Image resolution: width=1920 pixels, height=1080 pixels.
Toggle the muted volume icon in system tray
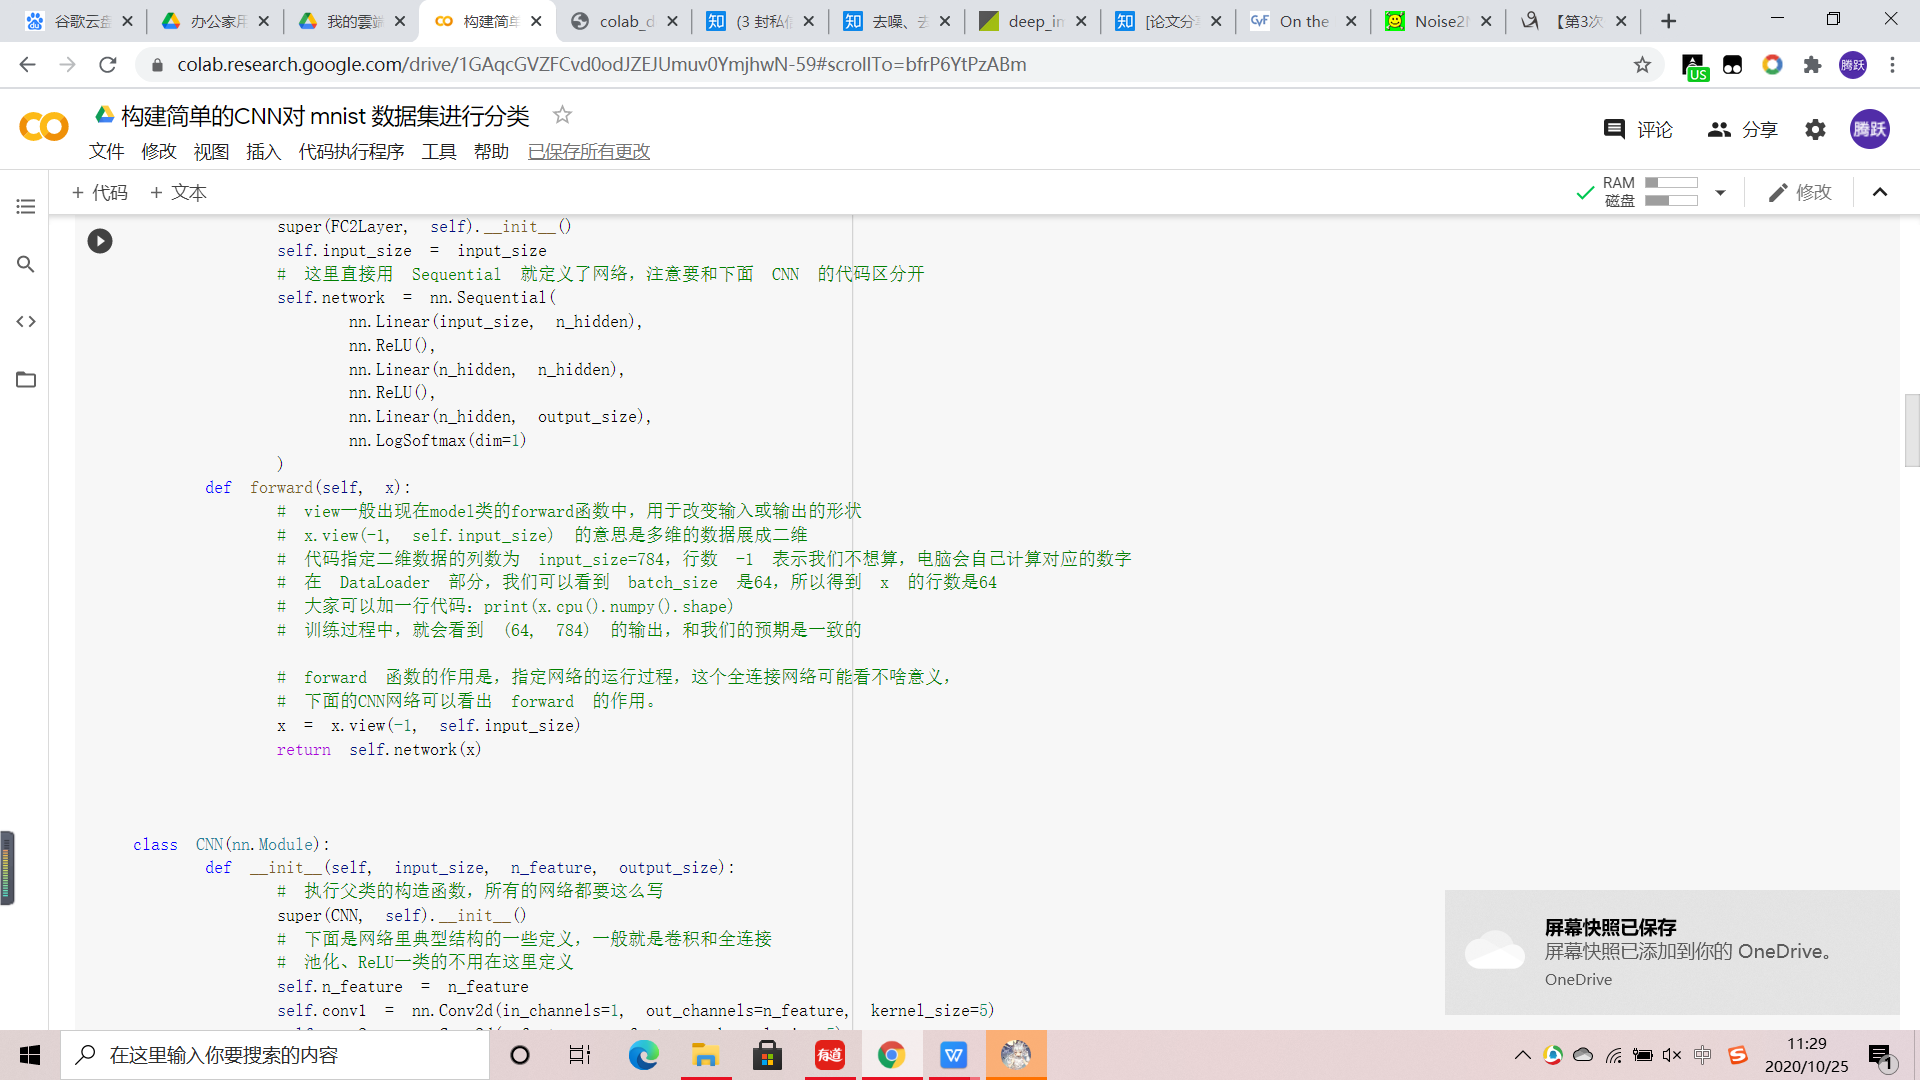tap(1671, 1055)
